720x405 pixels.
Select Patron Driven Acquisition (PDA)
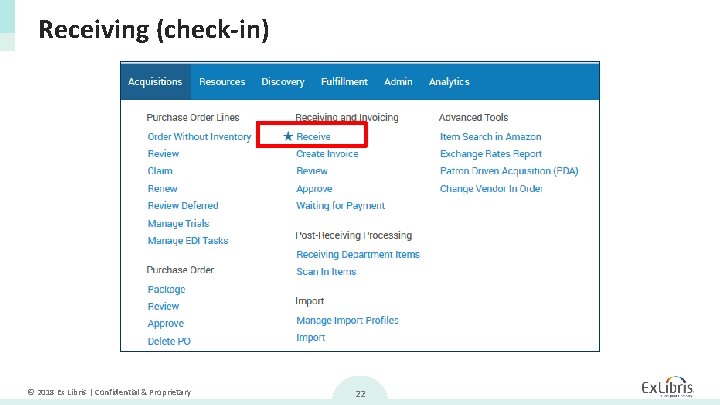[x=509, y=171]
